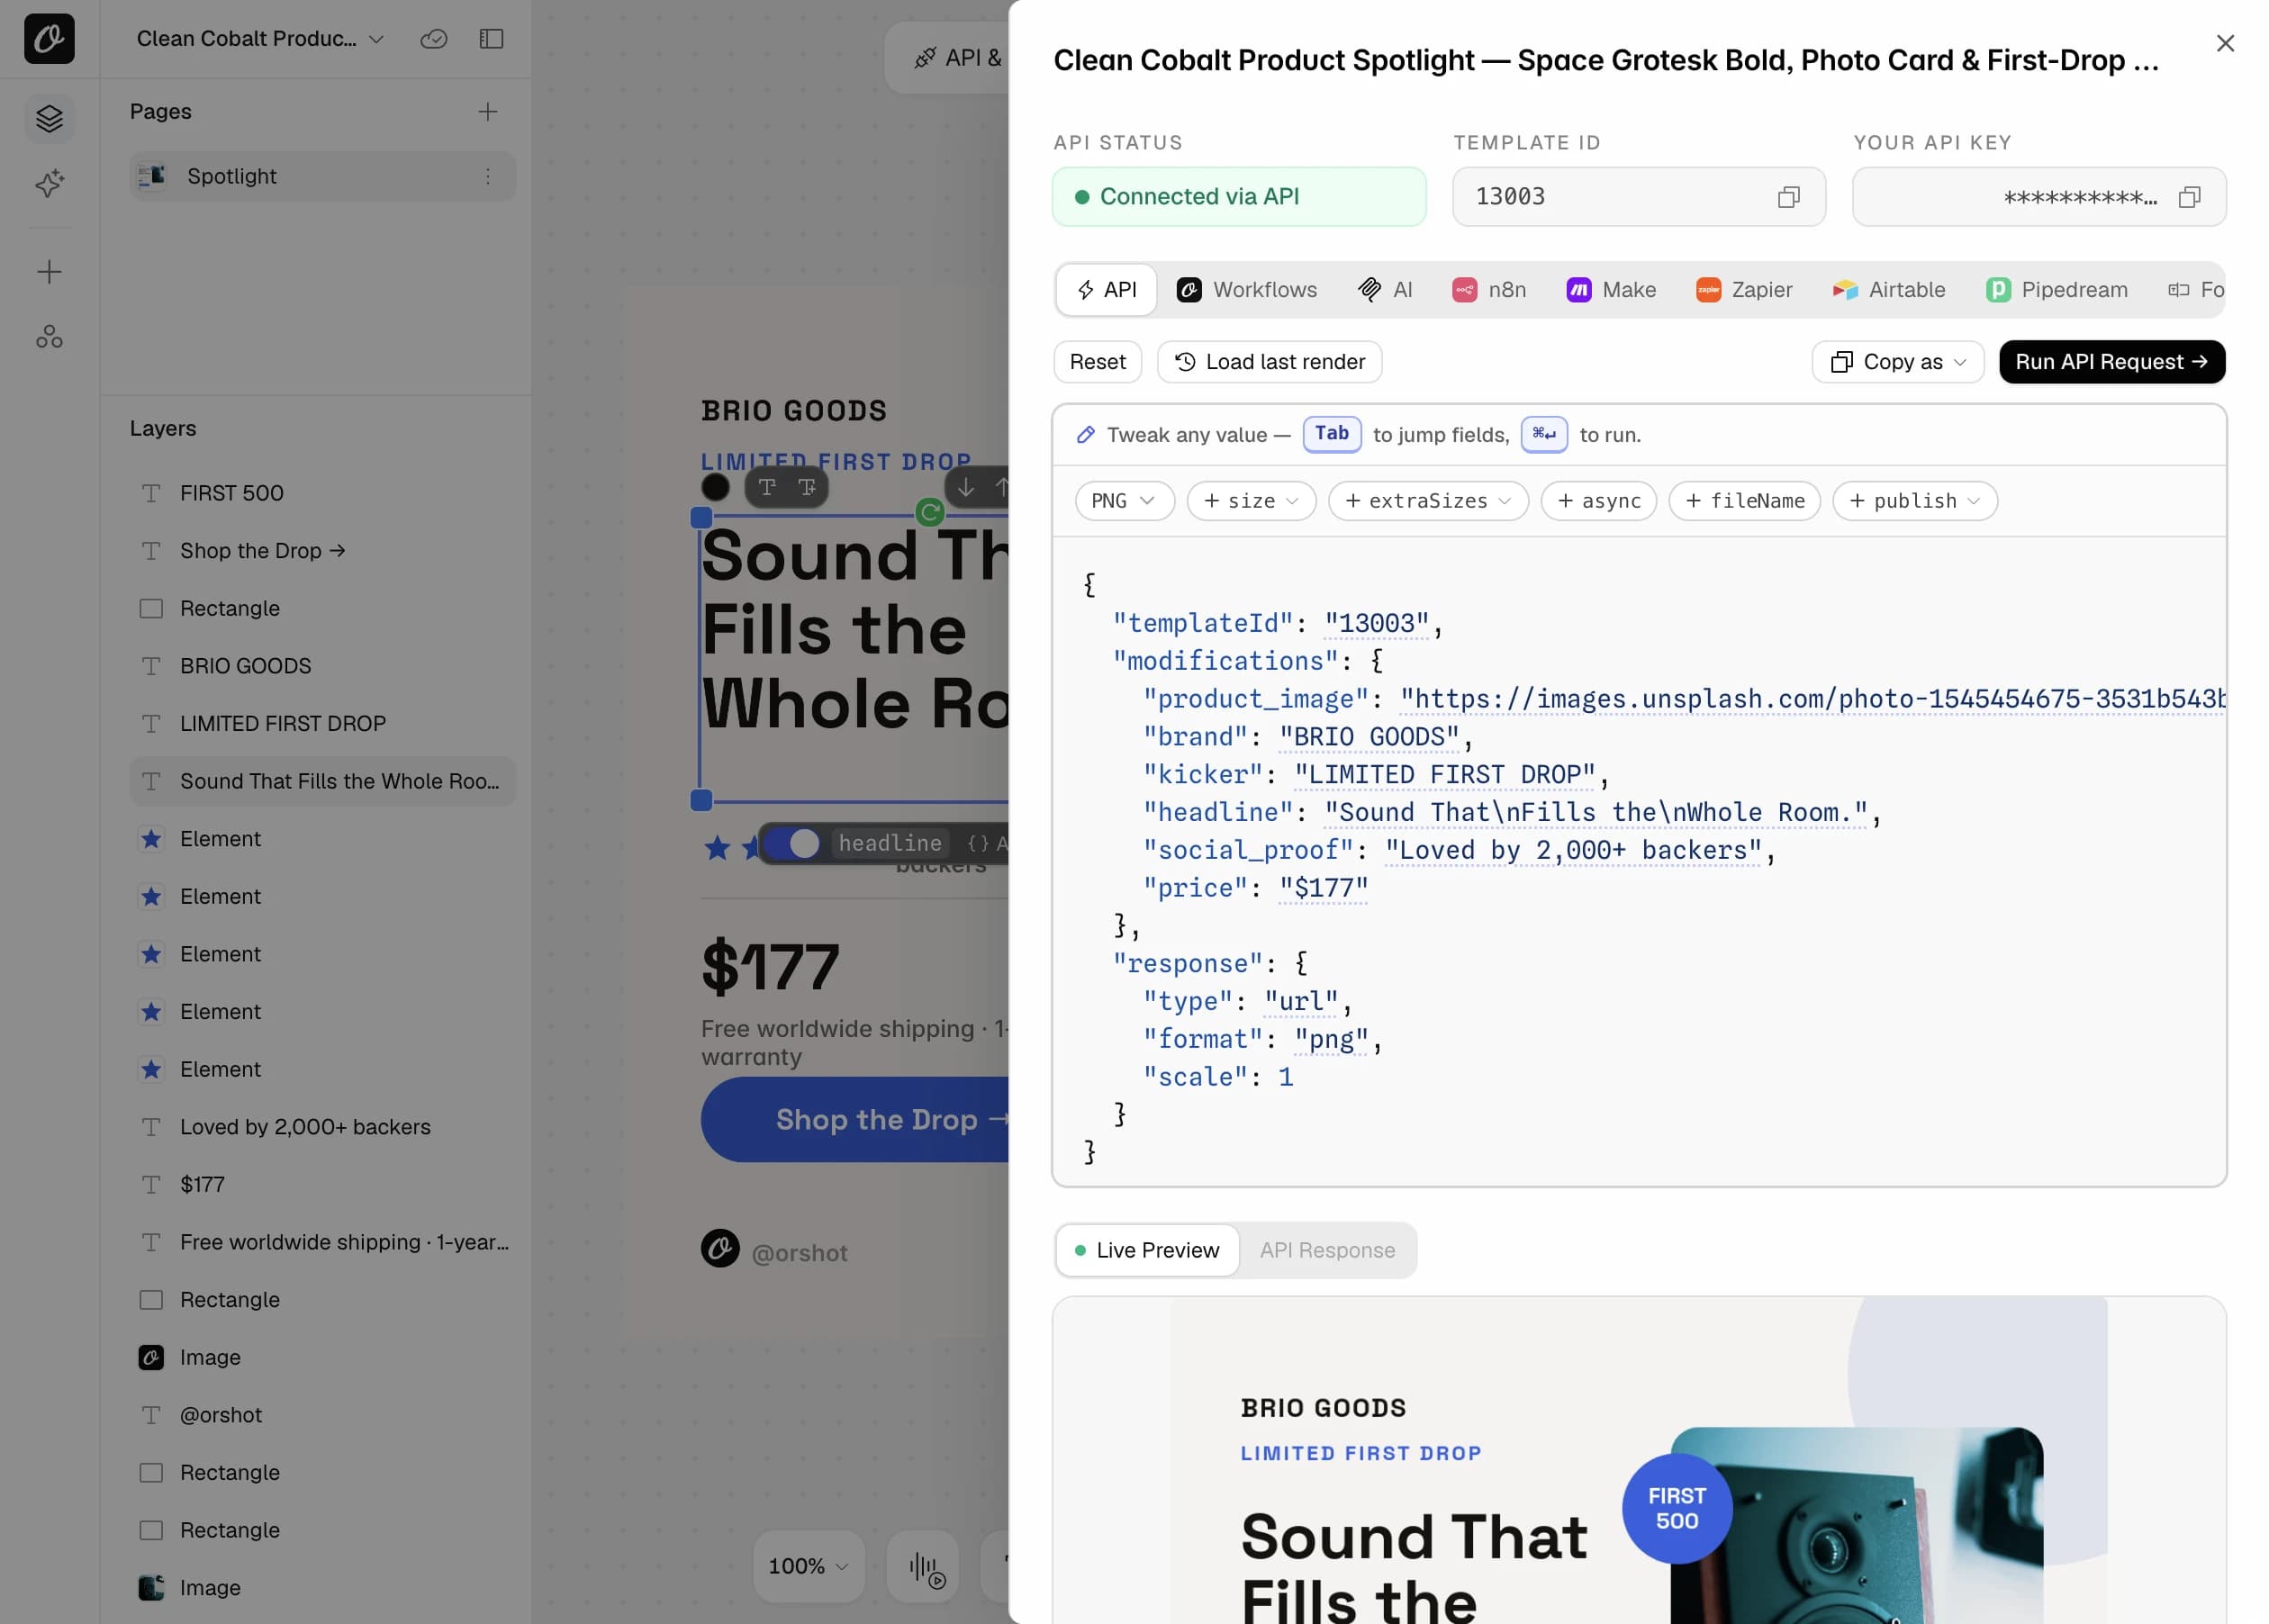The width and height of the screenshot is (2269, 1624).
Task: Toggle the sidebar panel layout icon
Action: click(x=491, y=39)
